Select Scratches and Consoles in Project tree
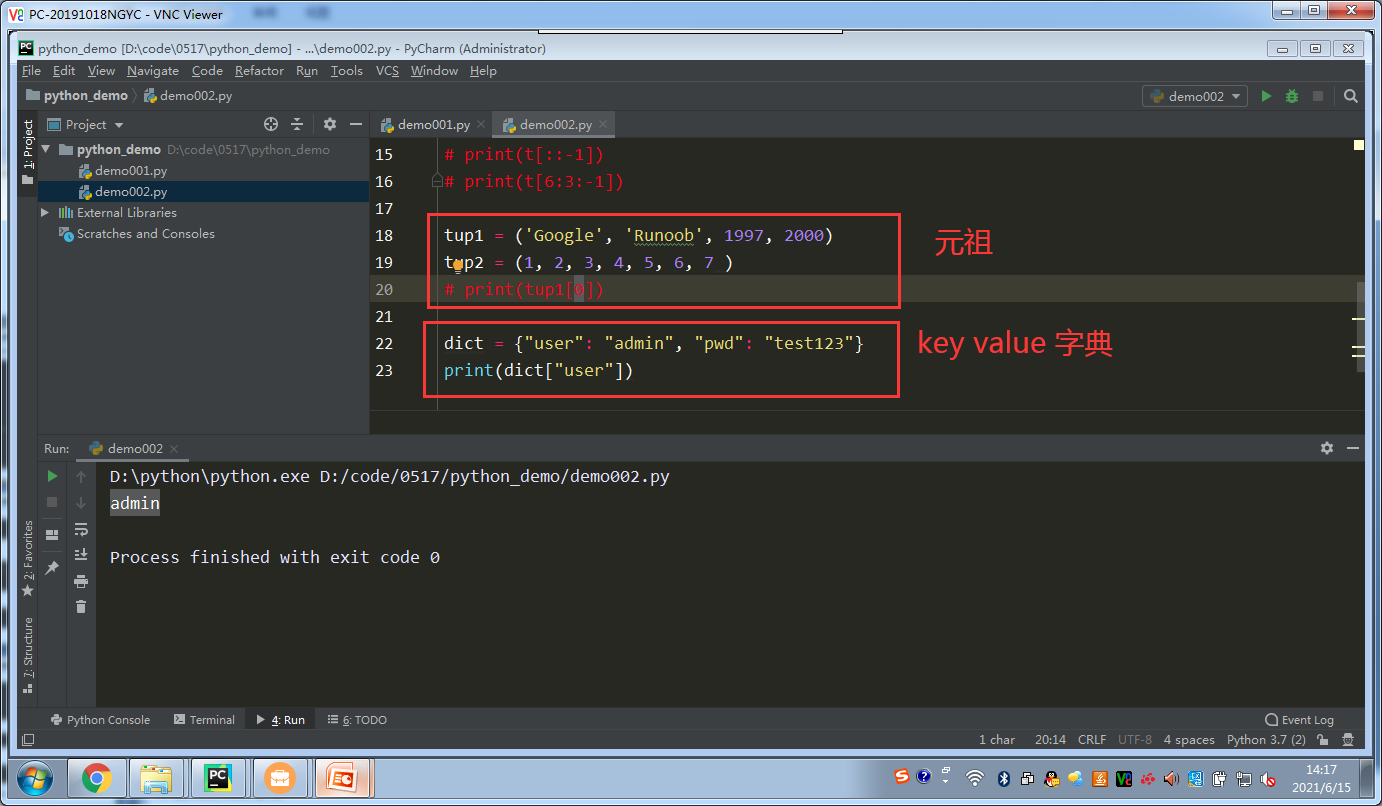Viewport: 1382px width, 806px height. (x=138, y=234)
